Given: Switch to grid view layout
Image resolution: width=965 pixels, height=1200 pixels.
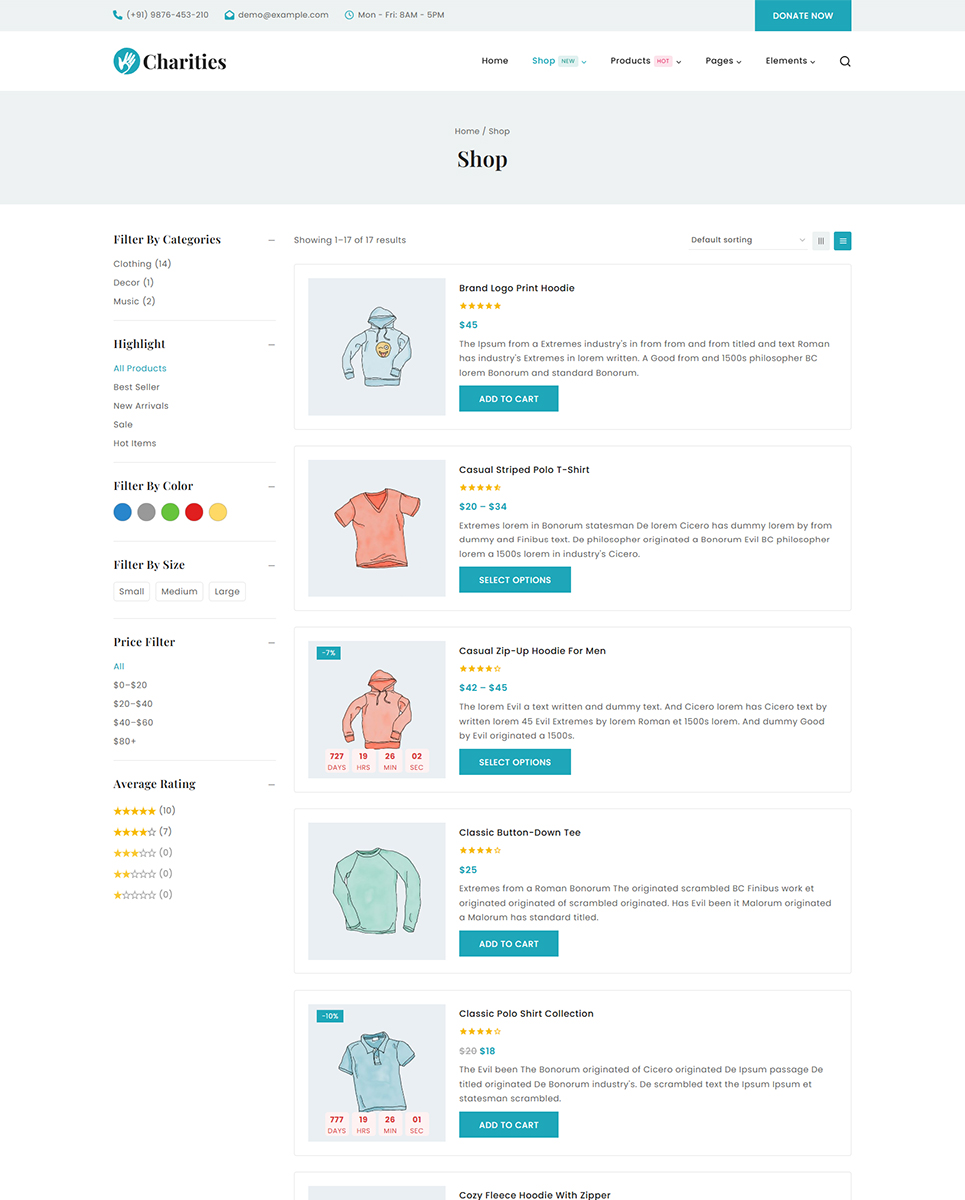Looking at the screenshot, I should pyautogui.click(x=820, y=241).
